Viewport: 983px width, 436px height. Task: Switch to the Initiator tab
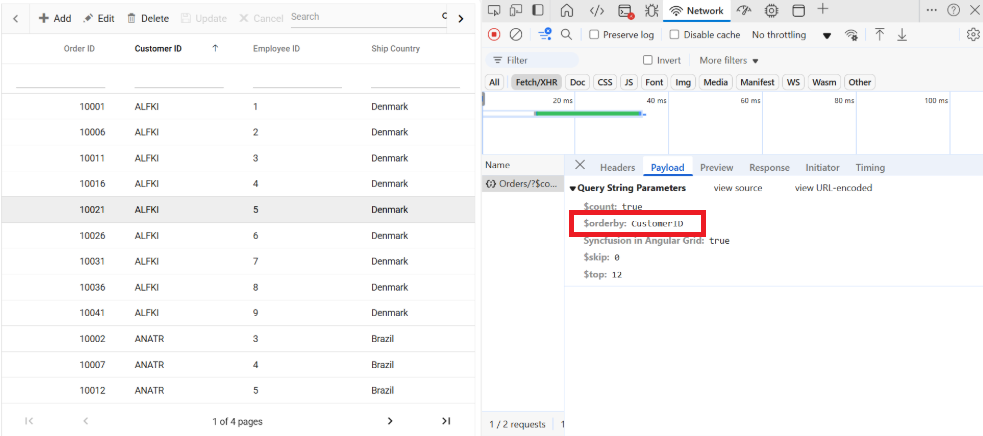tap(822, 167)
